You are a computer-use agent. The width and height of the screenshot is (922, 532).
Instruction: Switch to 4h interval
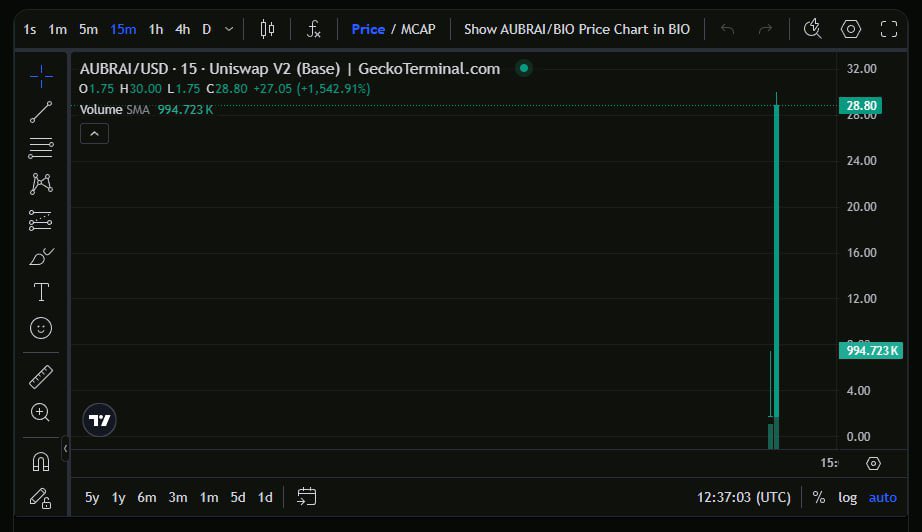[x=182, y=29]
